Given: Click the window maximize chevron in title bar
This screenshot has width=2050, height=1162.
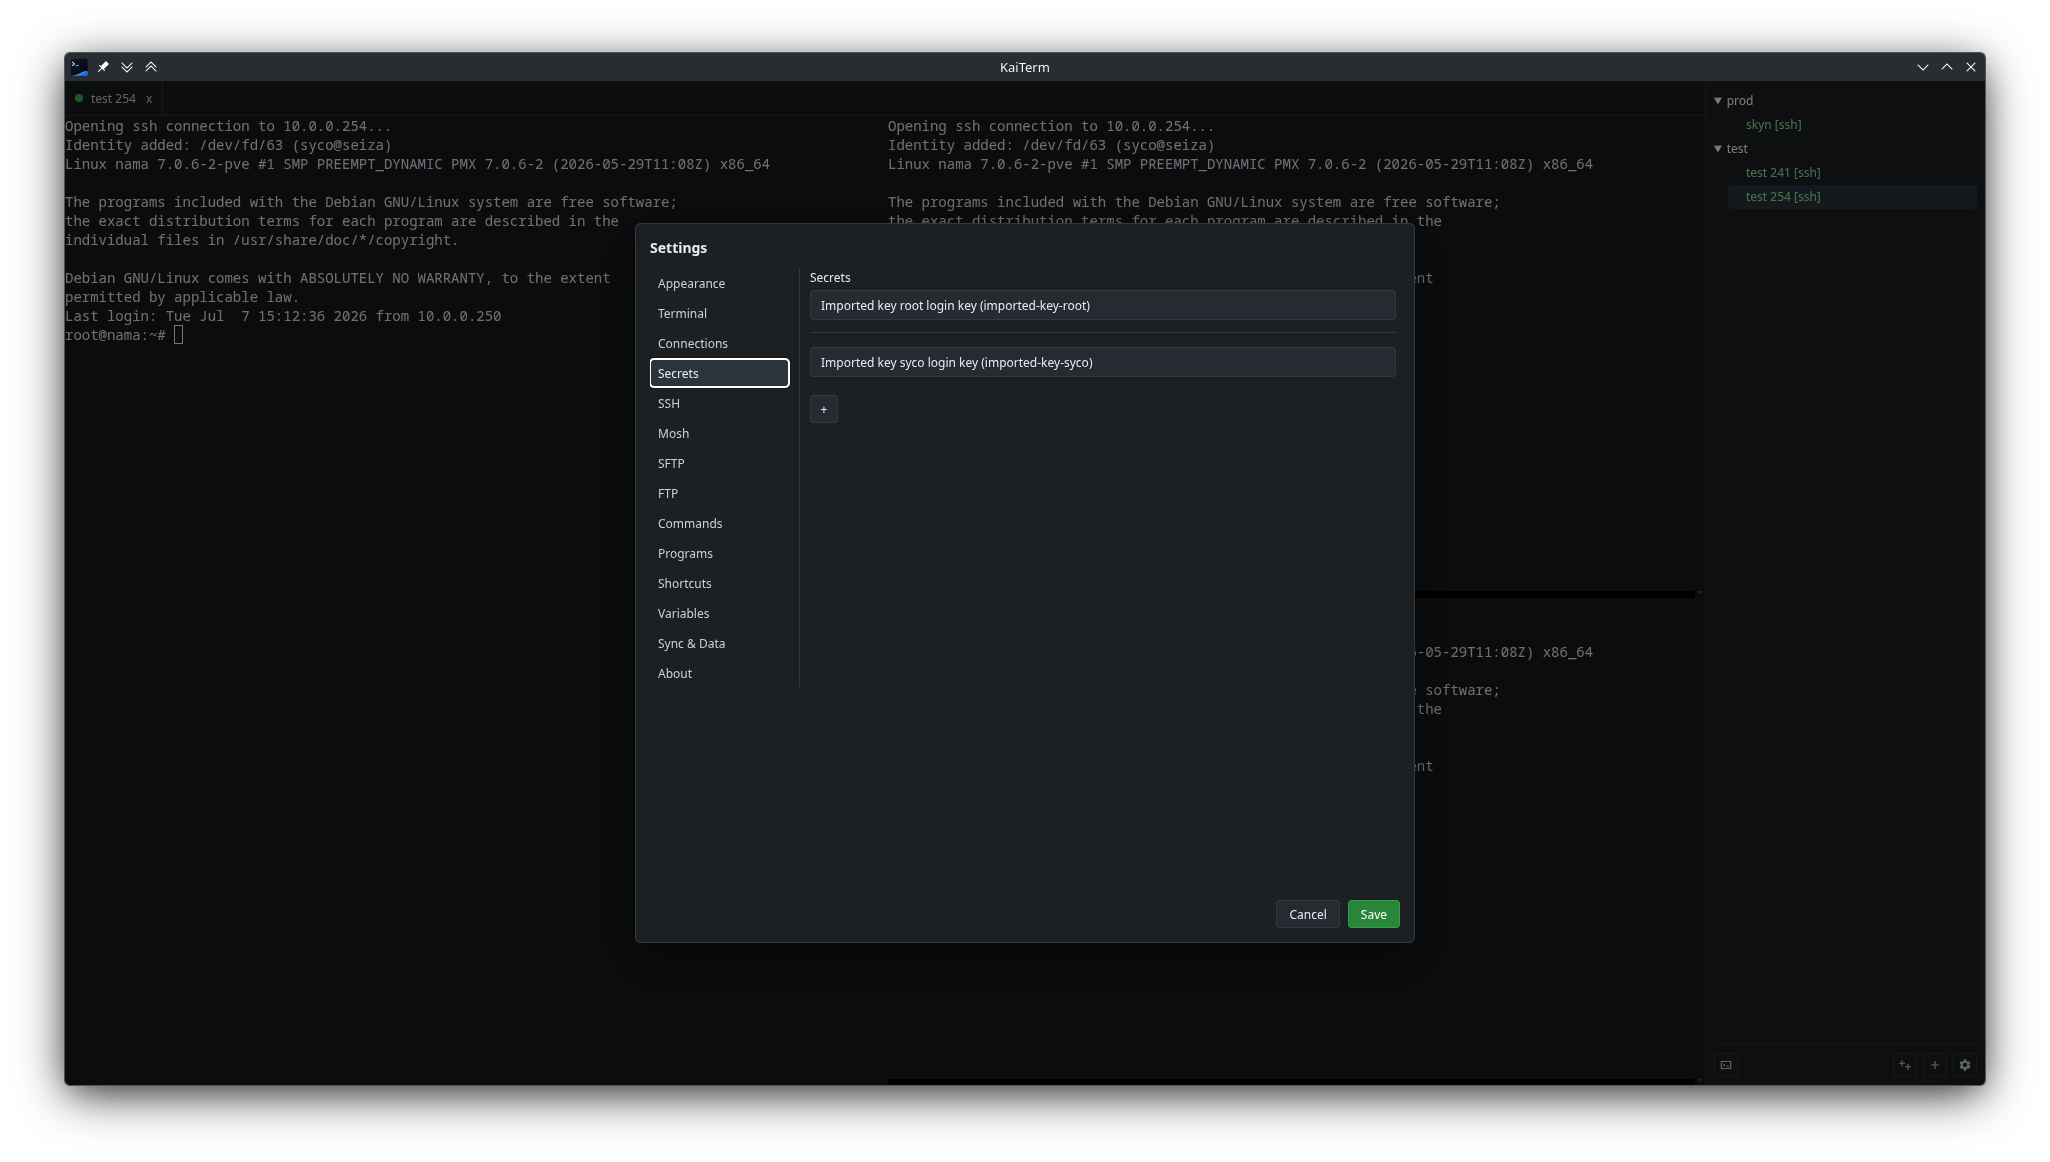Looking at the screenshot, I should click(1946, 67).
